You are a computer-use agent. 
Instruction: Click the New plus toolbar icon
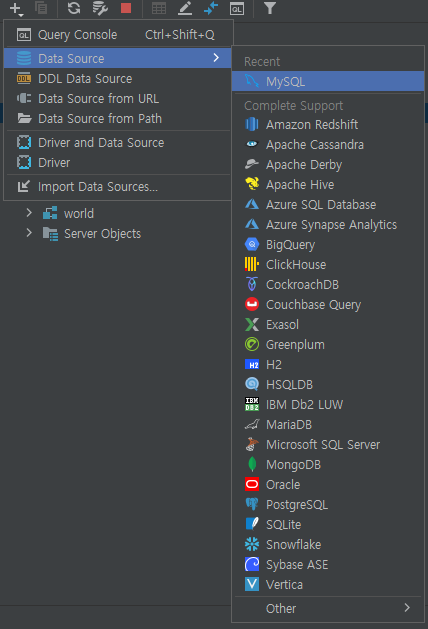(x=16, y=8)
